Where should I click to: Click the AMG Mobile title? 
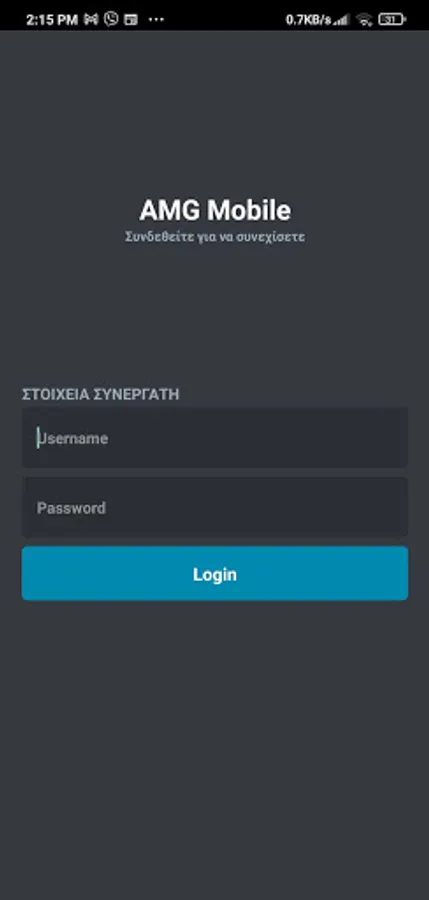pyautogui.click(x=215, y=211)
